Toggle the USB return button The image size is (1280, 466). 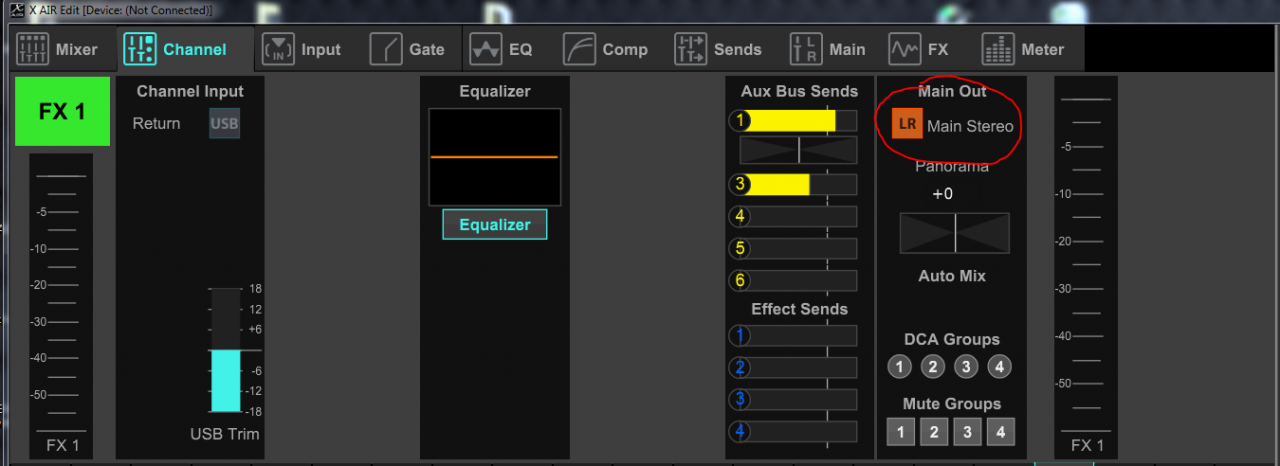click(224, 124)
